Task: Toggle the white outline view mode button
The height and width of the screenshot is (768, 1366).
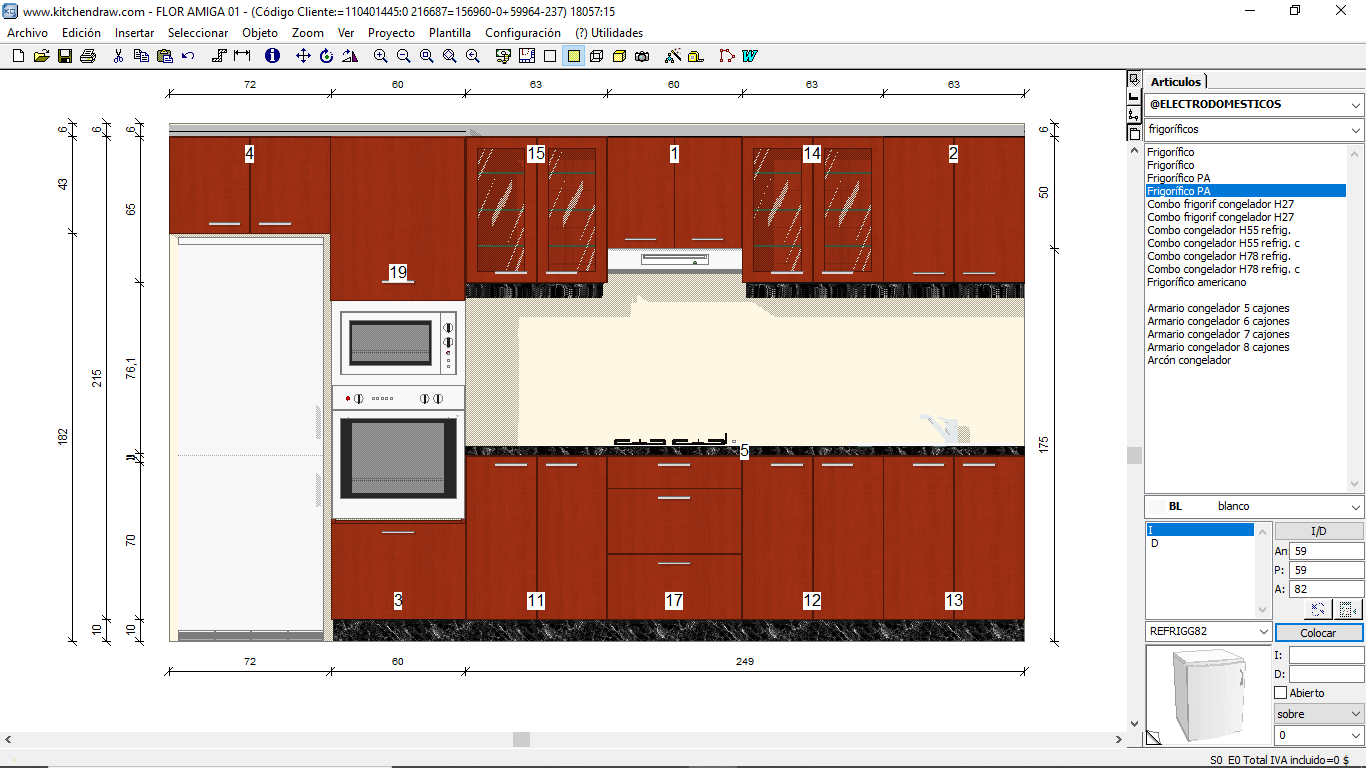Action: (550, 56)
